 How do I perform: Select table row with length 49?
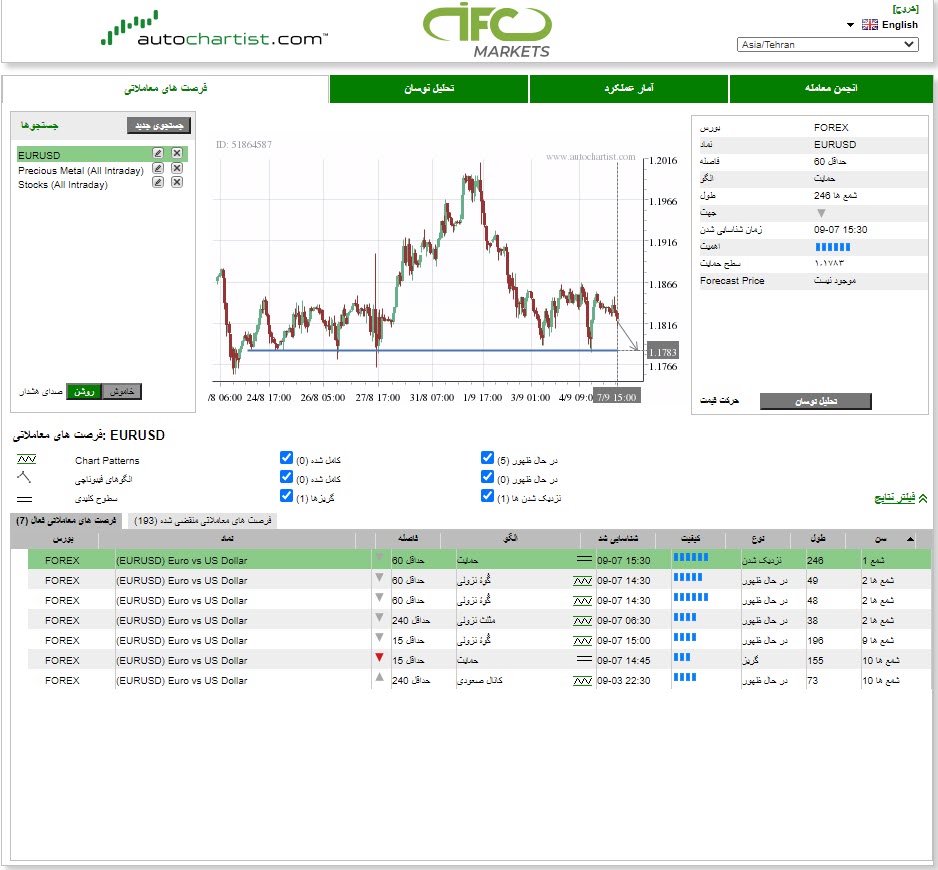click(479, 580)
